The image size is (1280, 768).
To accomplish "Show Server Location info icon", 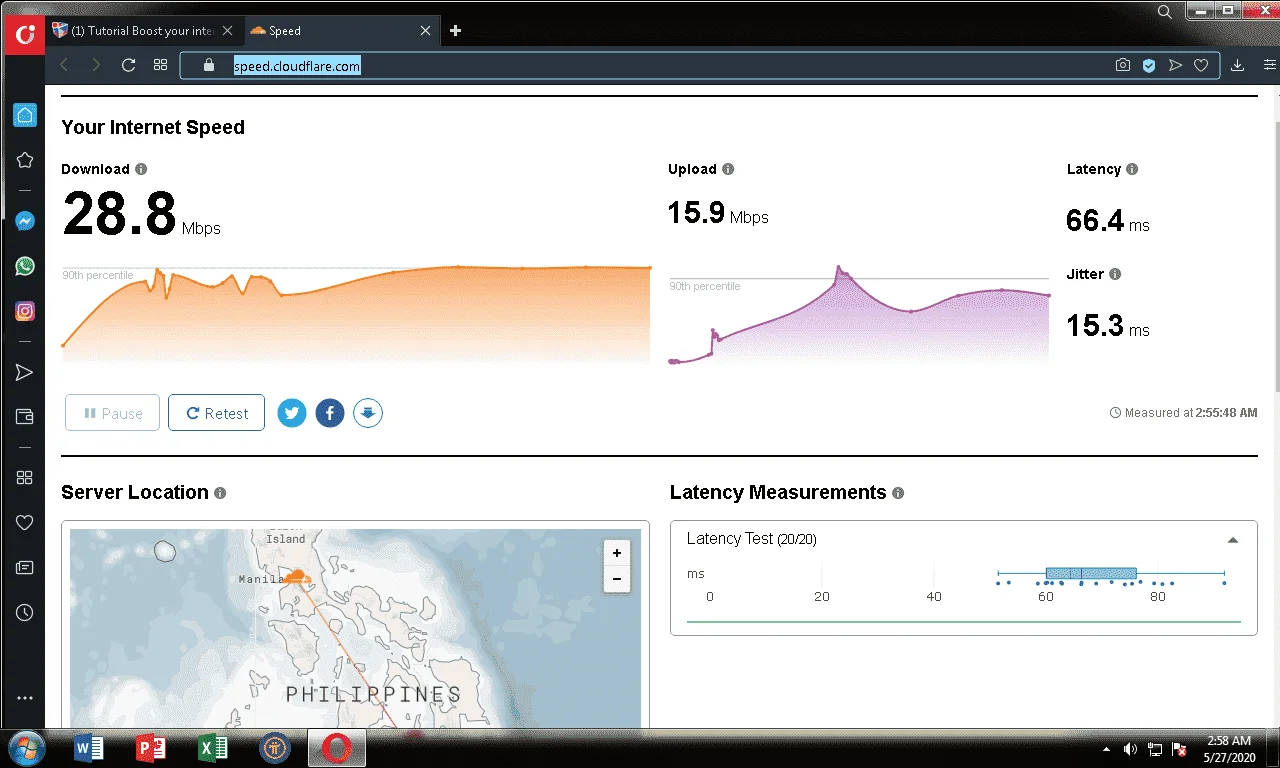I will tap(220, 493).
